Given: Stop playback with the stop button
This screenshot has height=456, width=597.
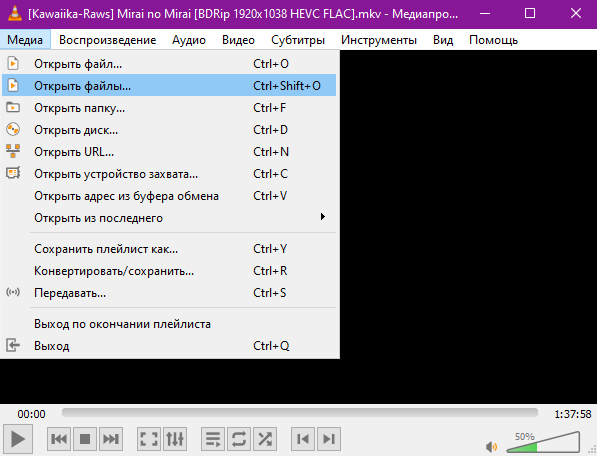Looking at the screenshot, I should tap(85, 439).
